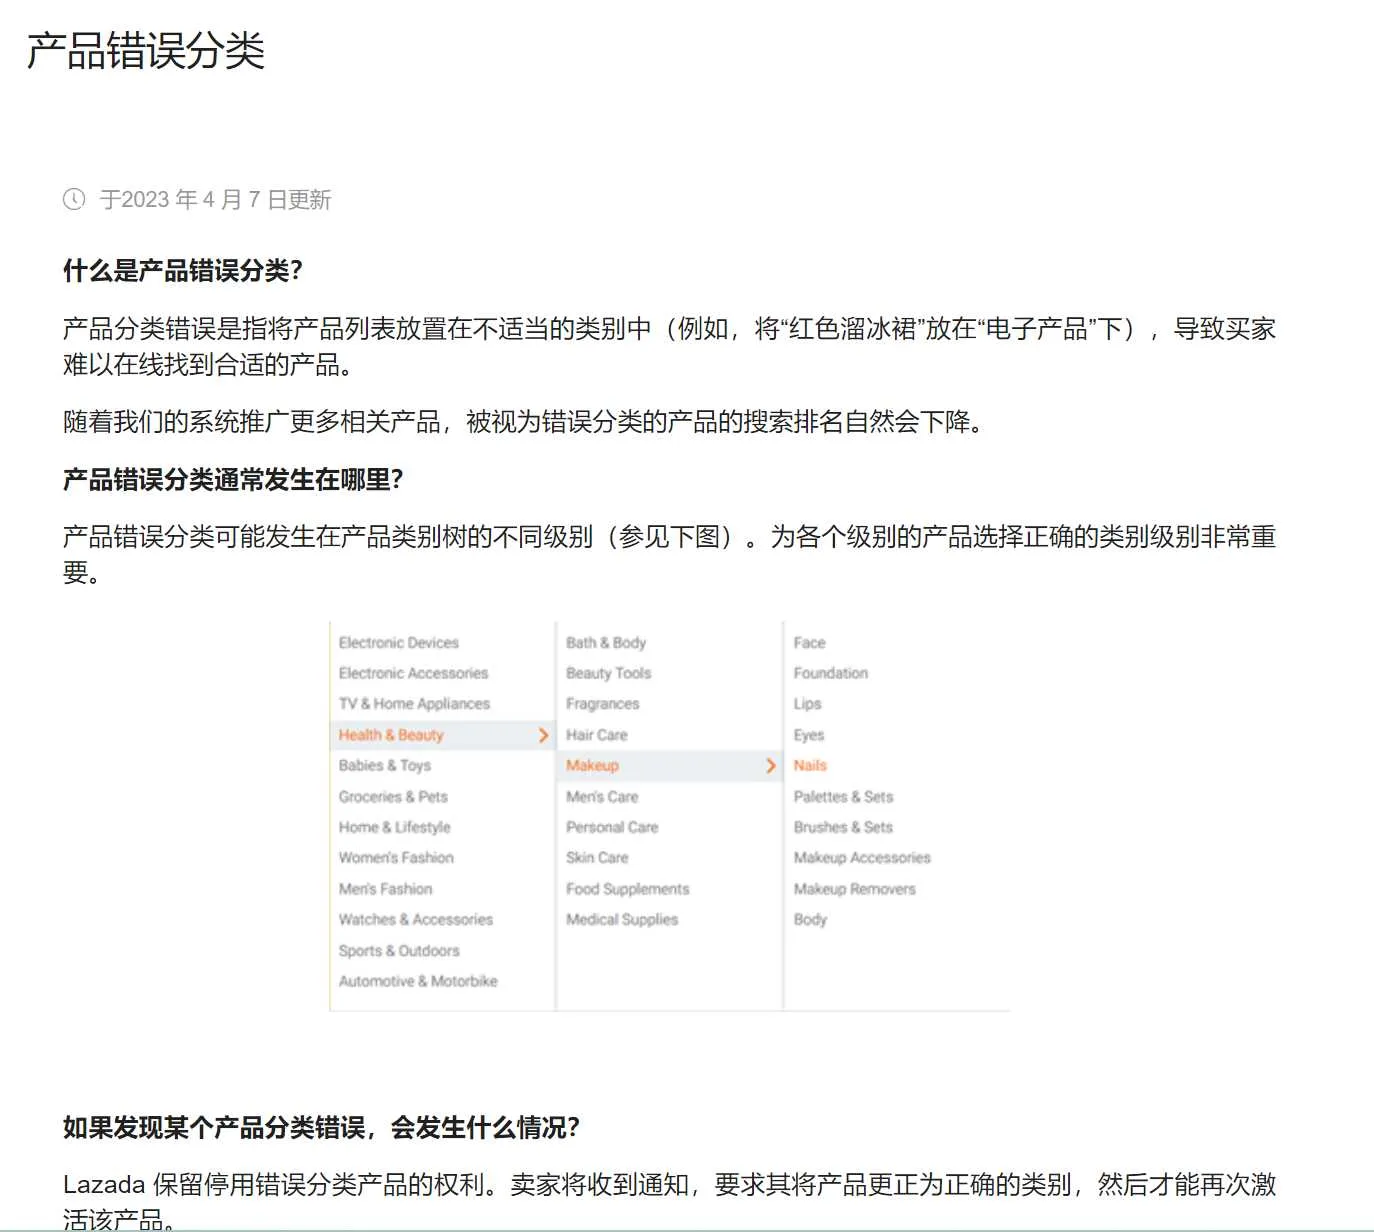Open the Makeup Removers subcategory
The width and height of the screenshot is (1374, 1232).
[x=855, y=888]
